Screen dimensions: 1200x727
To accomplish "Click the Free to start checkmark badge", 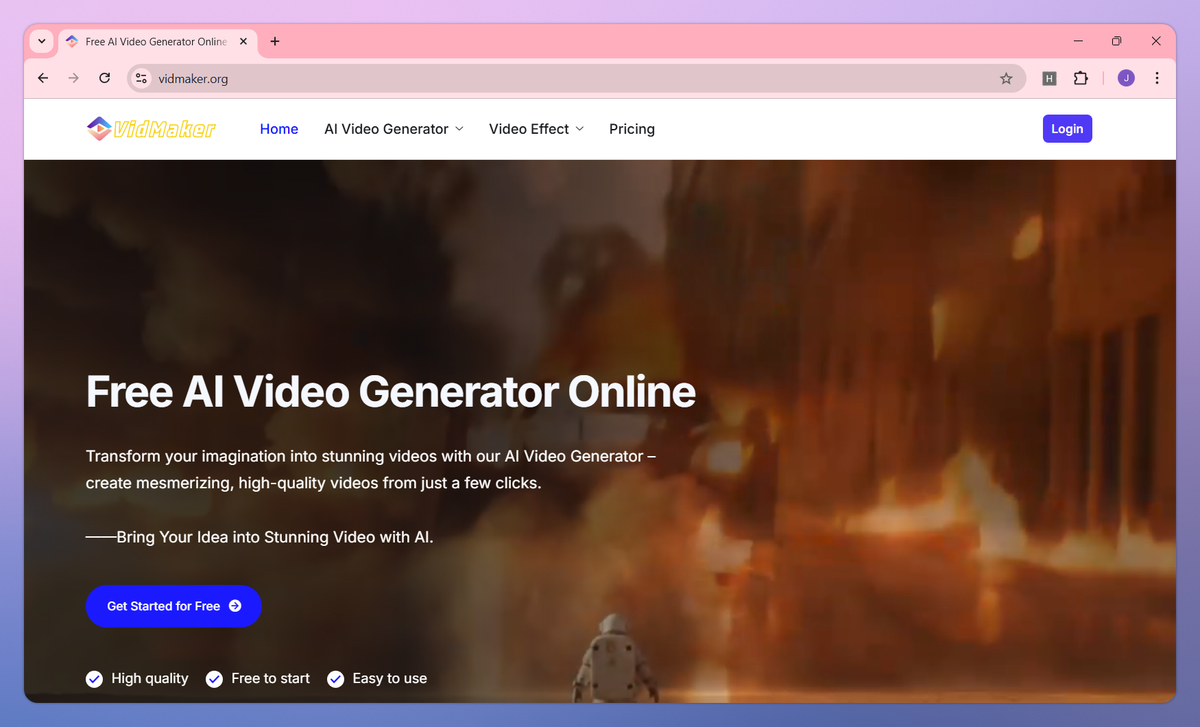I will tap(214, 678).
